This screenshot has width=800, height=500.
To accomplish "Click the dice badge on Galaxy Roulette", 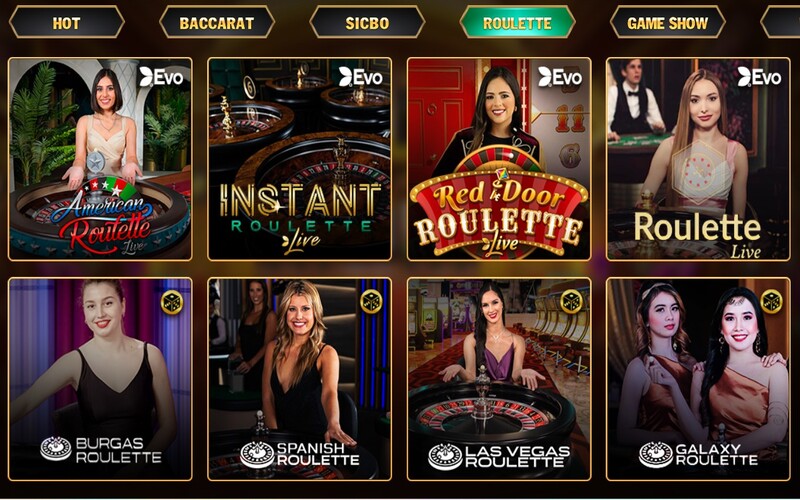I will pos(771,302).
